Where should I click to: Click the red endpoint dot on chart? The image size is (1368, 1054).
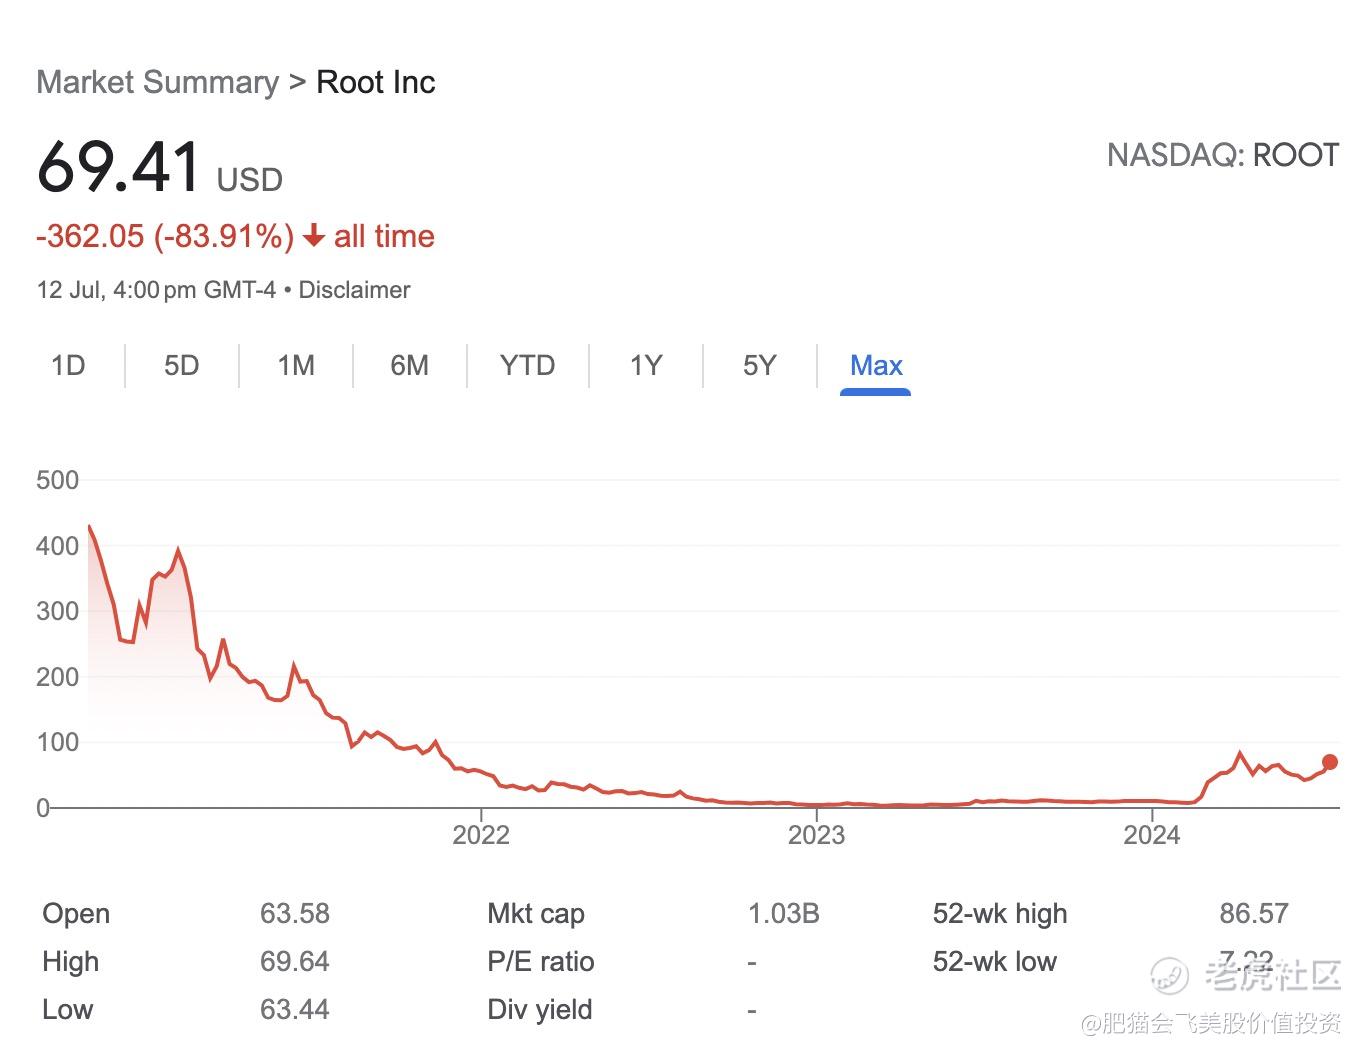click(1329, 762)
